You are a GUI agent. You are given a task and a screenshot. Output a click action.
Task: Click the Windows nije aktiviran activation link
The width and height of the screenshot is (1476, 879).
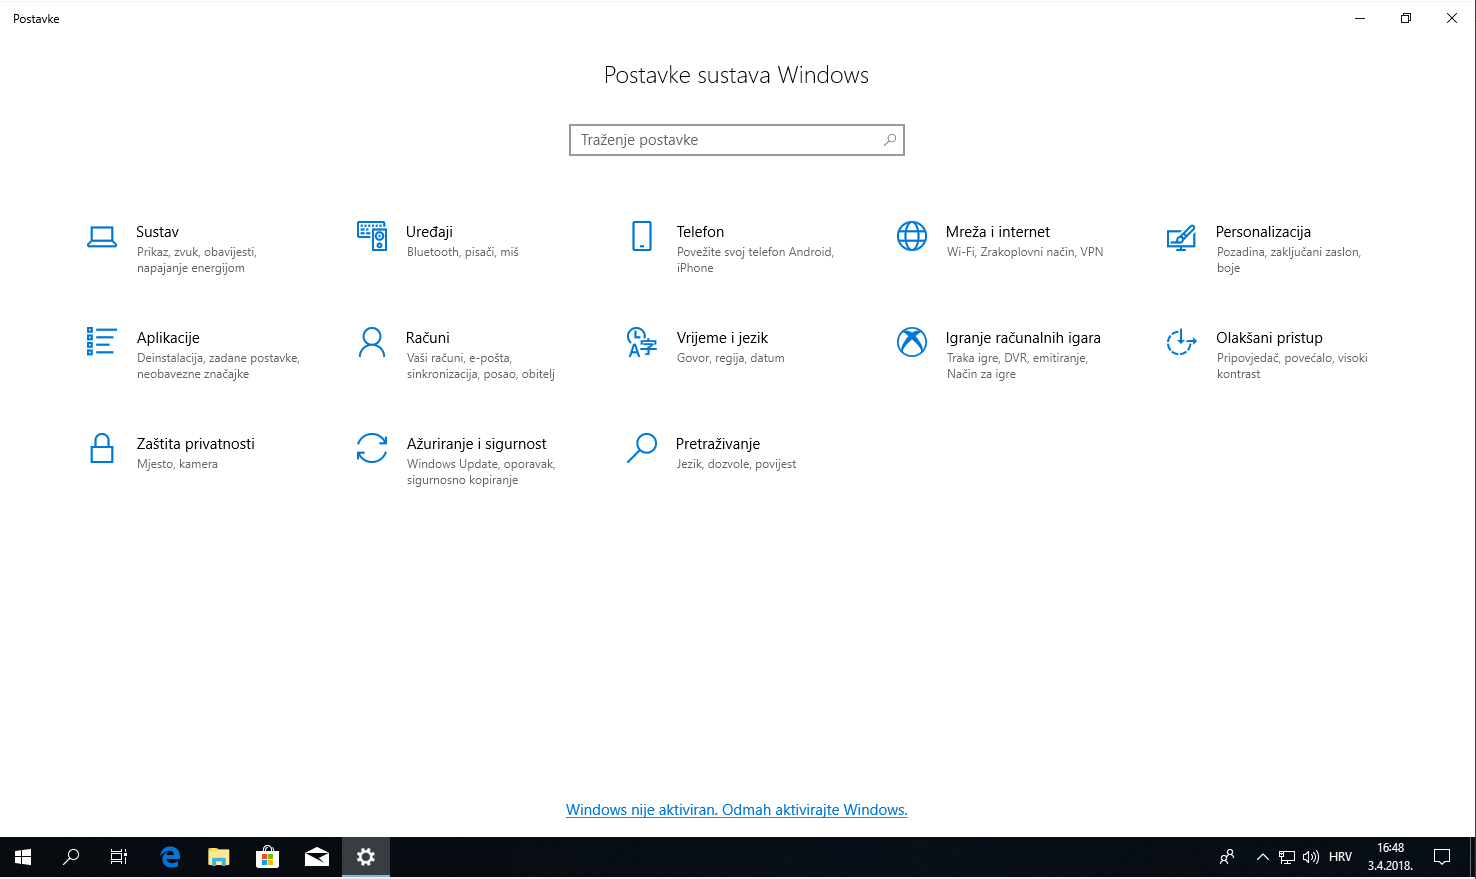737,810
